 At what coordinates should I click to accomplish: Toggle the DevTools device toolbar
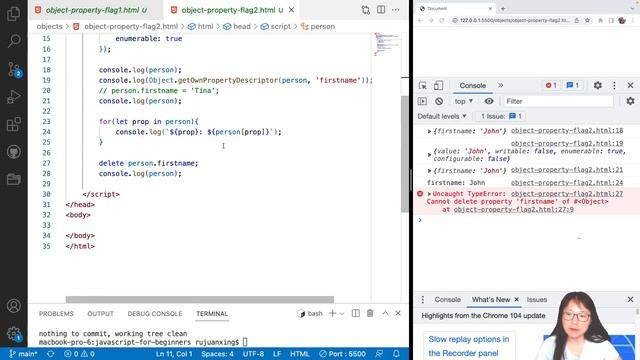tap(438, 85)
